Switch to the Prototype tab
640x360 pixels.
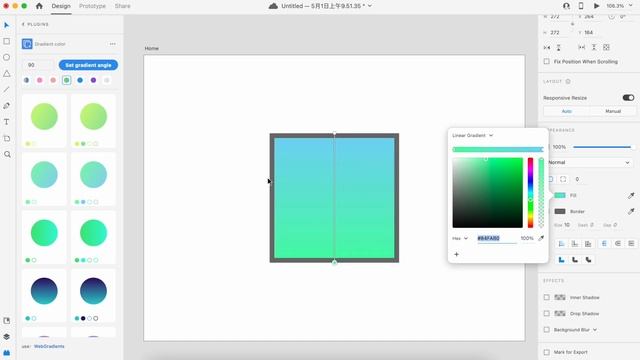(92, 6)
